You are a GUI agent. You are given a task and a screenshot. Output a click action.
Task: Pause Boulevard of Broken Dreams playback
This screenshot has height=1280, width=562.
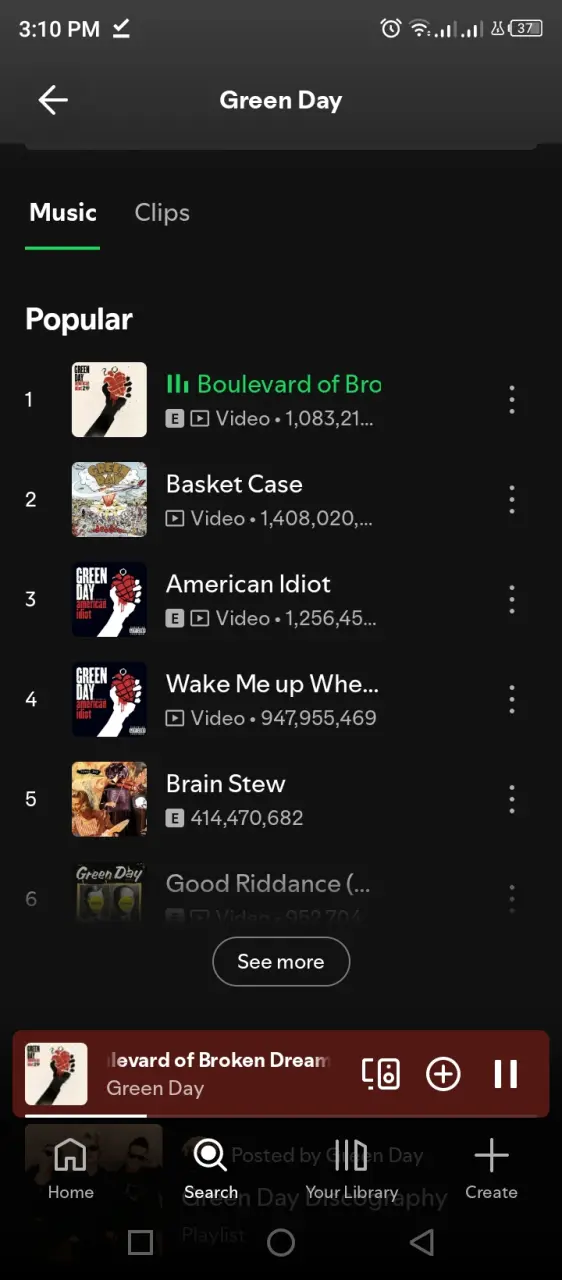(x=506, y=1074)
